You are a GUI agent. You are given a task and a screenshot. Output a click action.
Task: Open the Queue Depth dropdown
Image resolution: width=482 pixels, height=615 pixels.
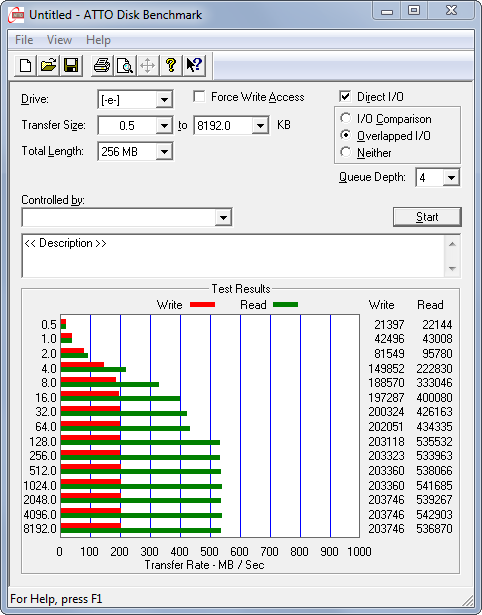click(x=451, y=178)
